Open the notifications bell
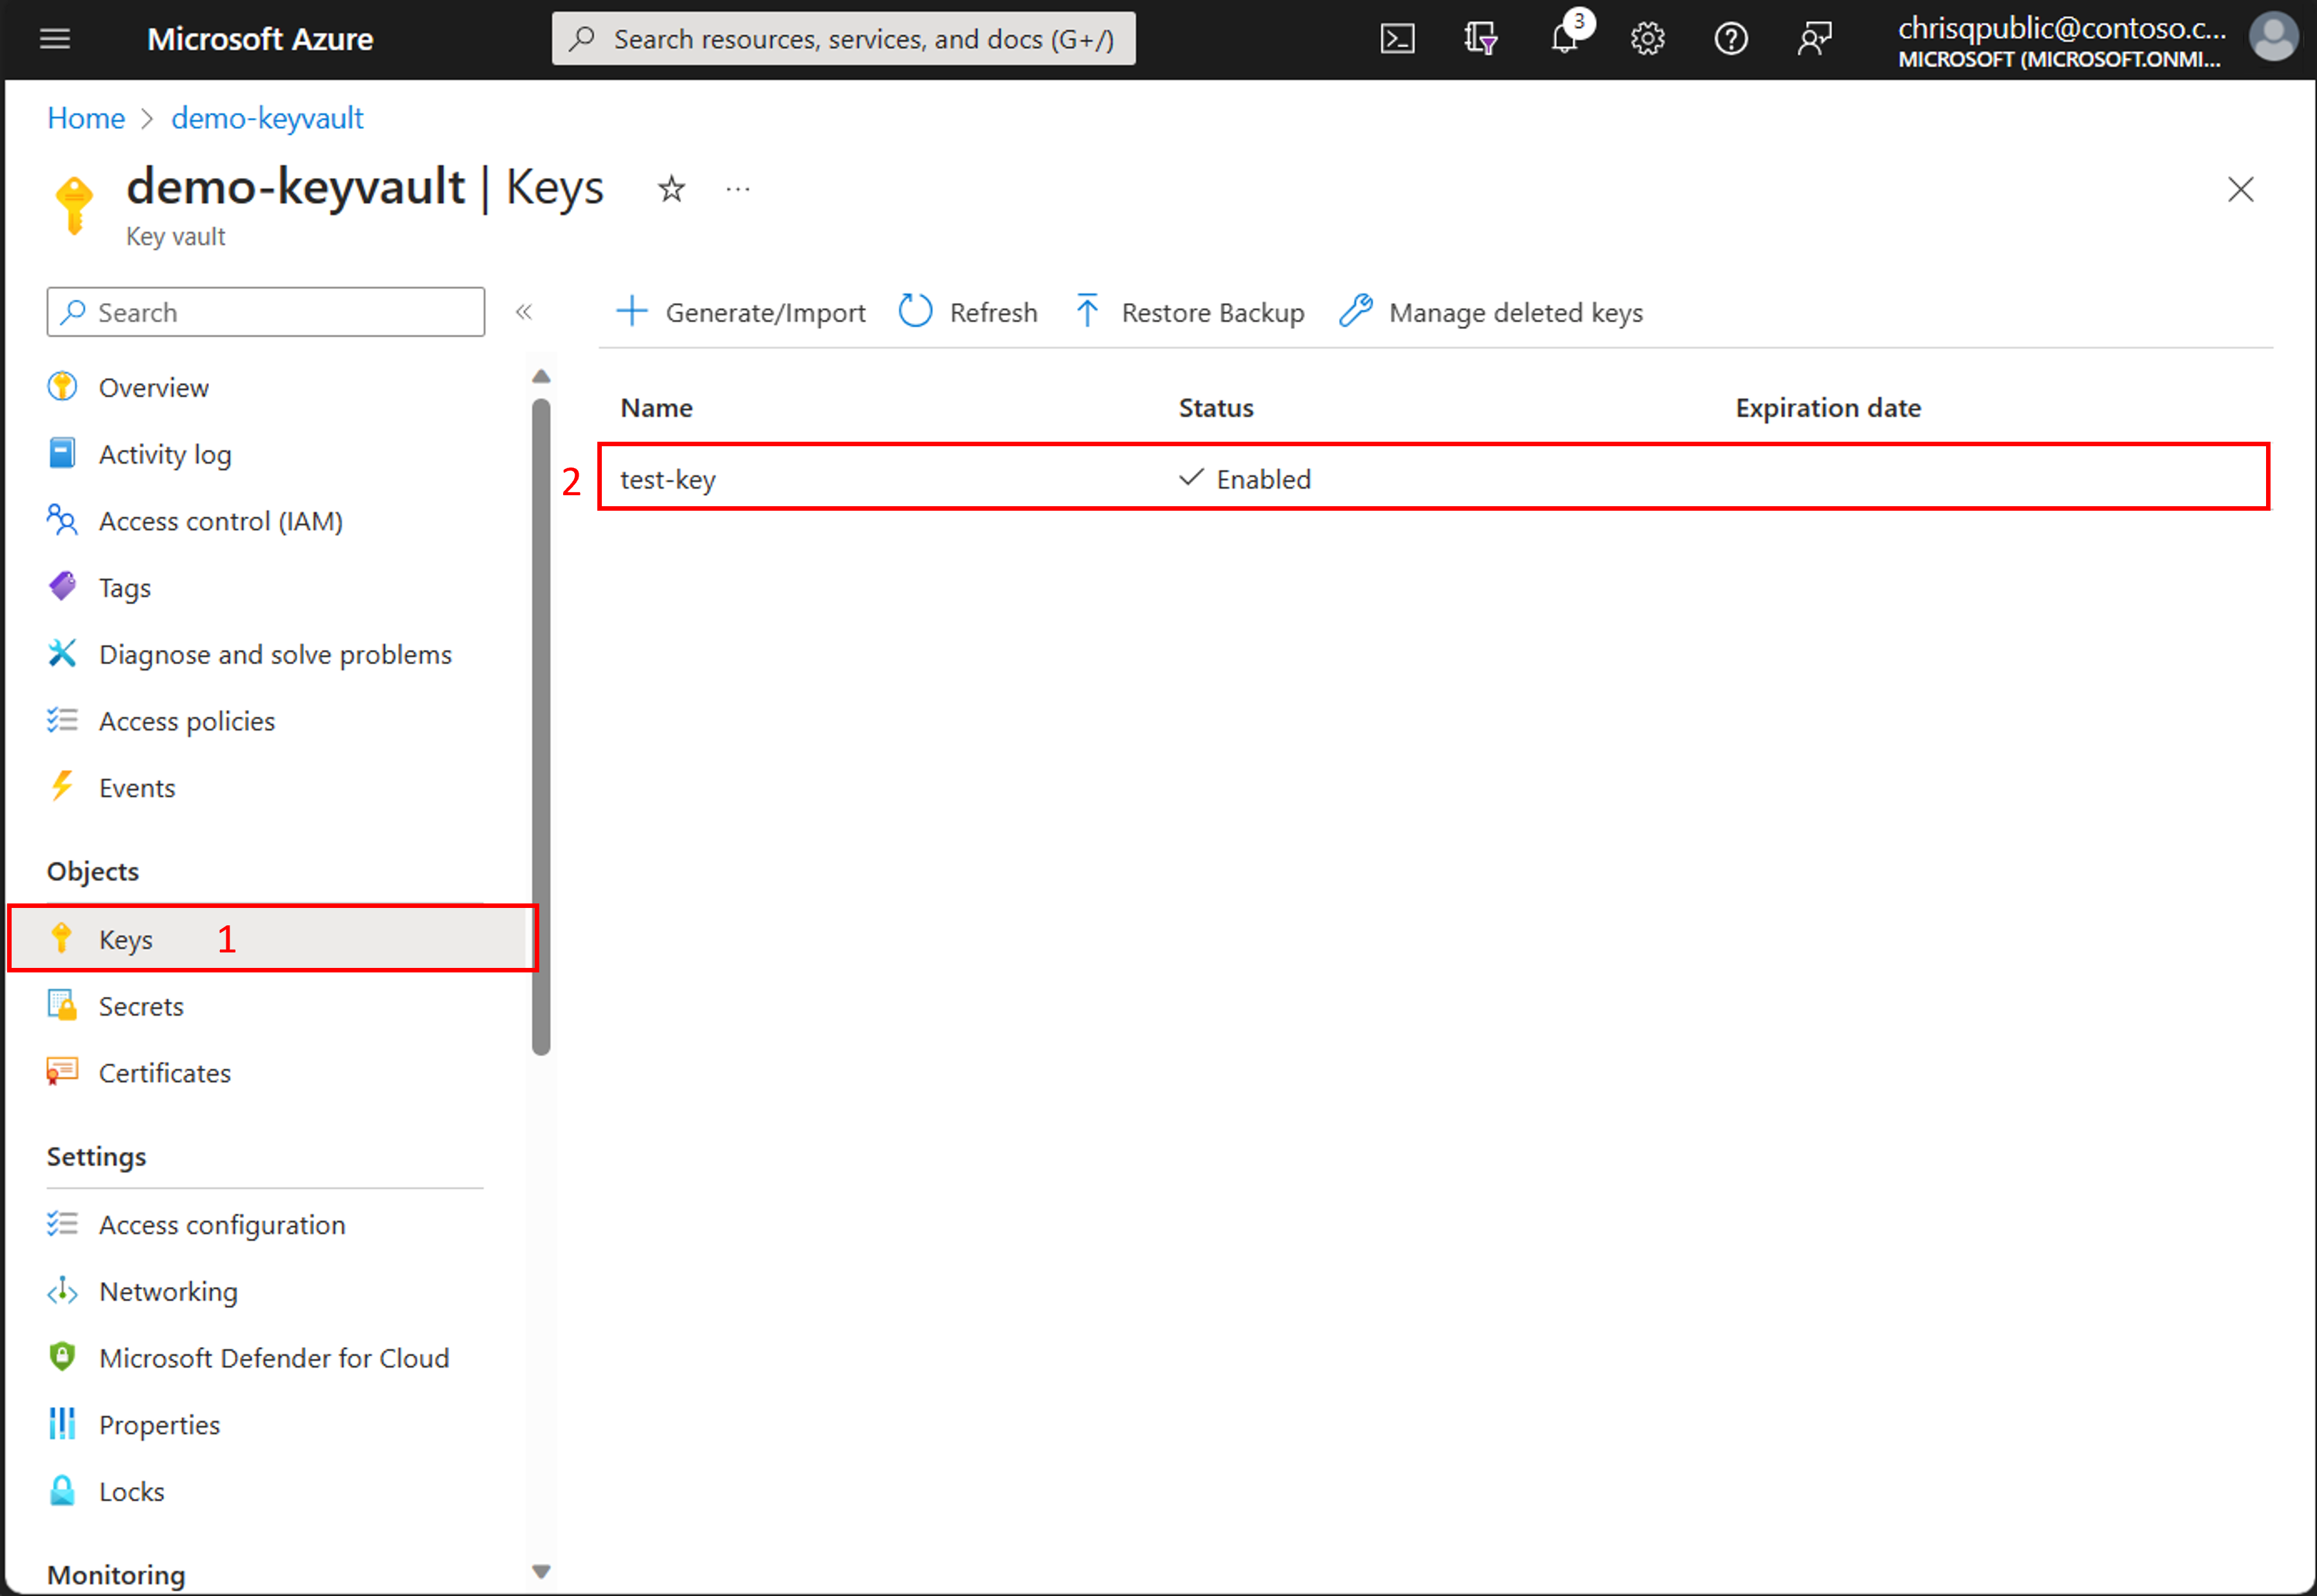The image size is (2317, 1596). pyautogui.click(x=1564, y=39)
